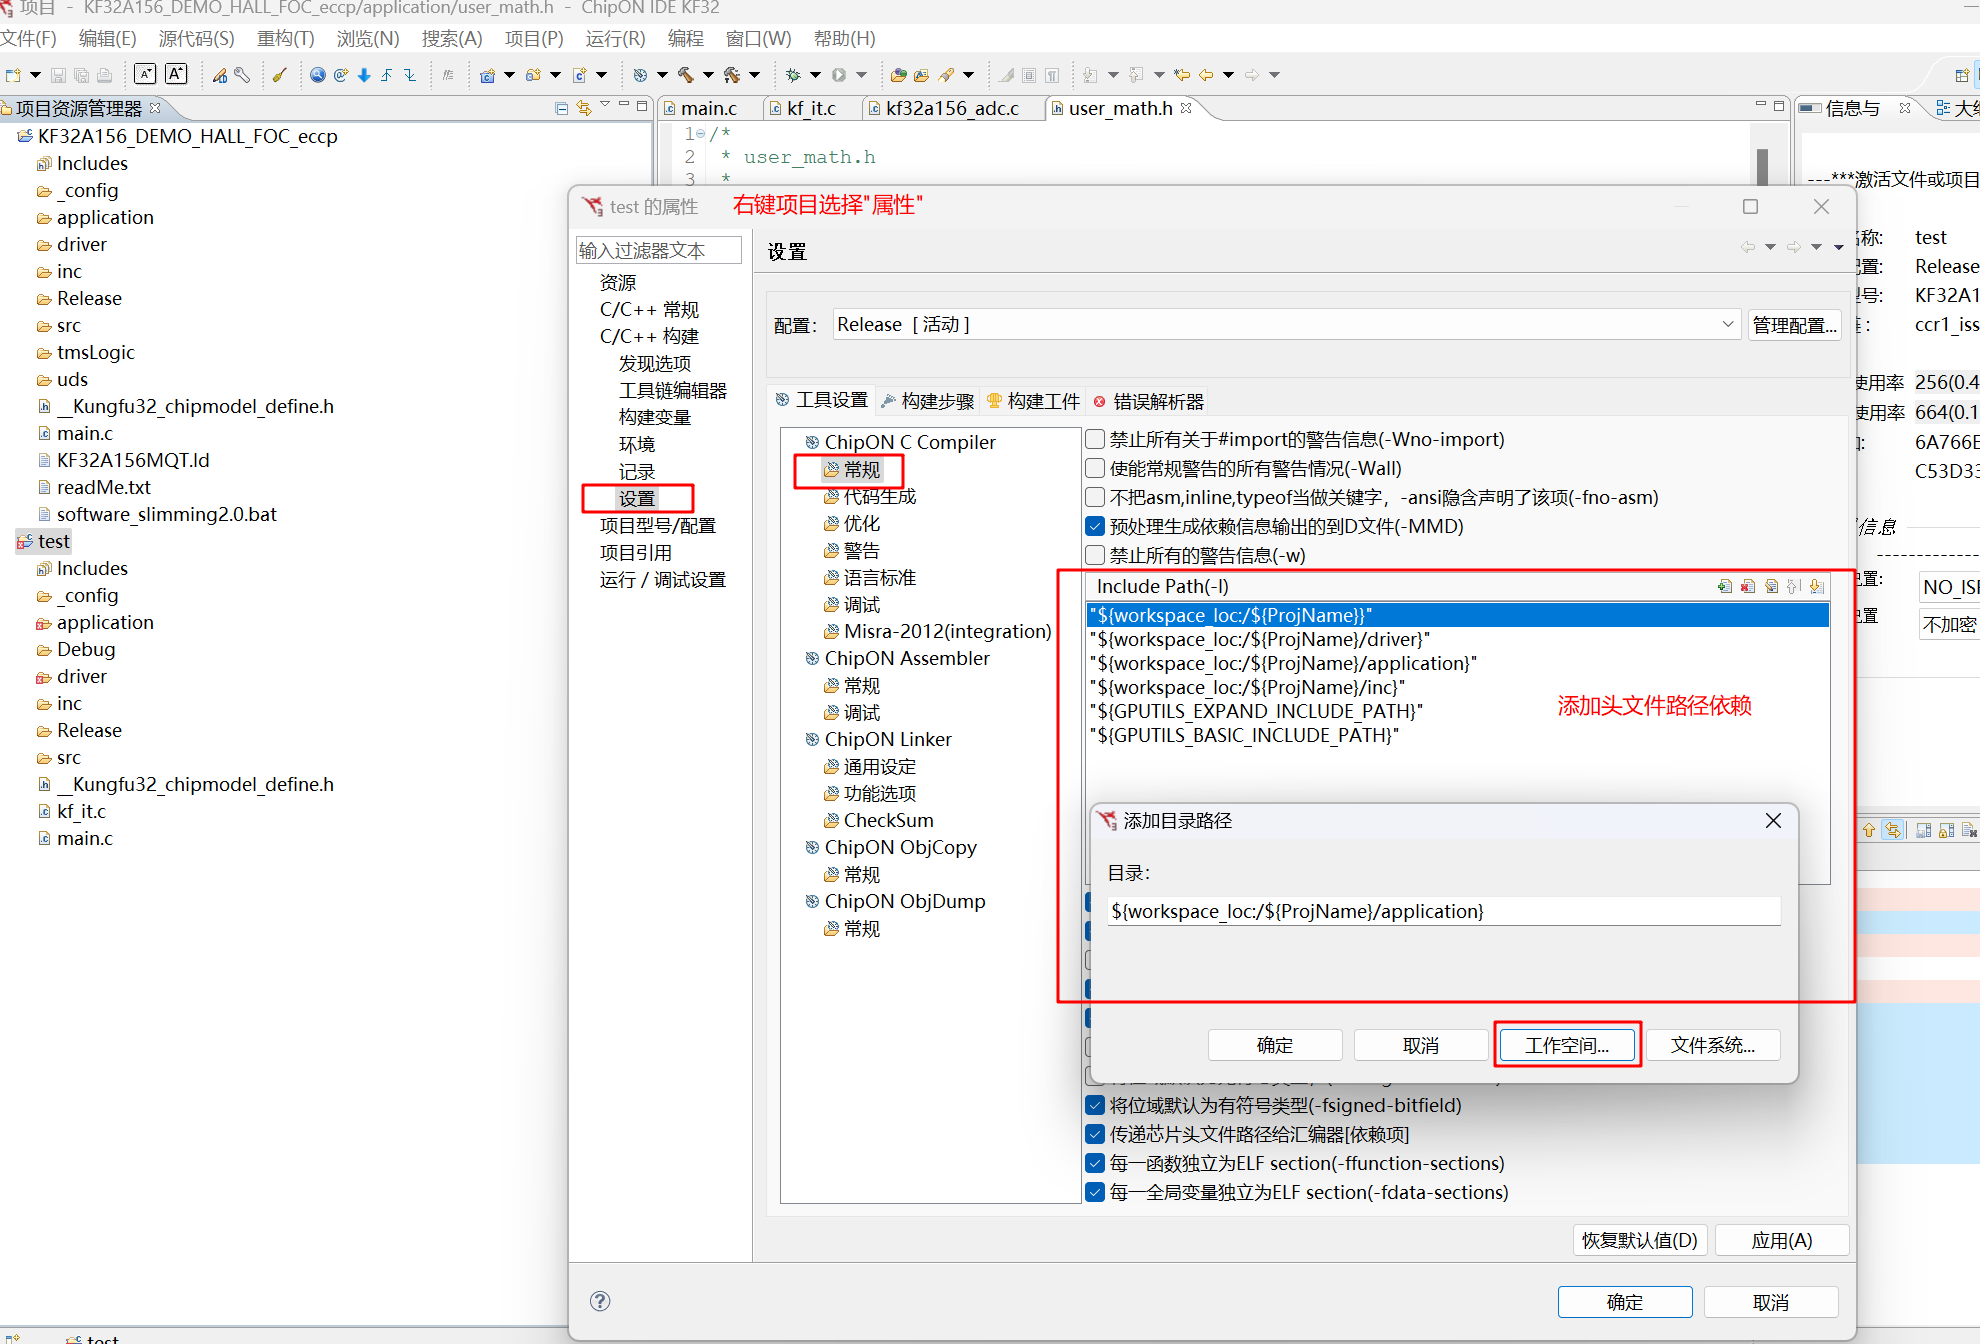Click the increase font size A icon
The height and width of the screenshot is (1344, 1980).
[177, 74]
